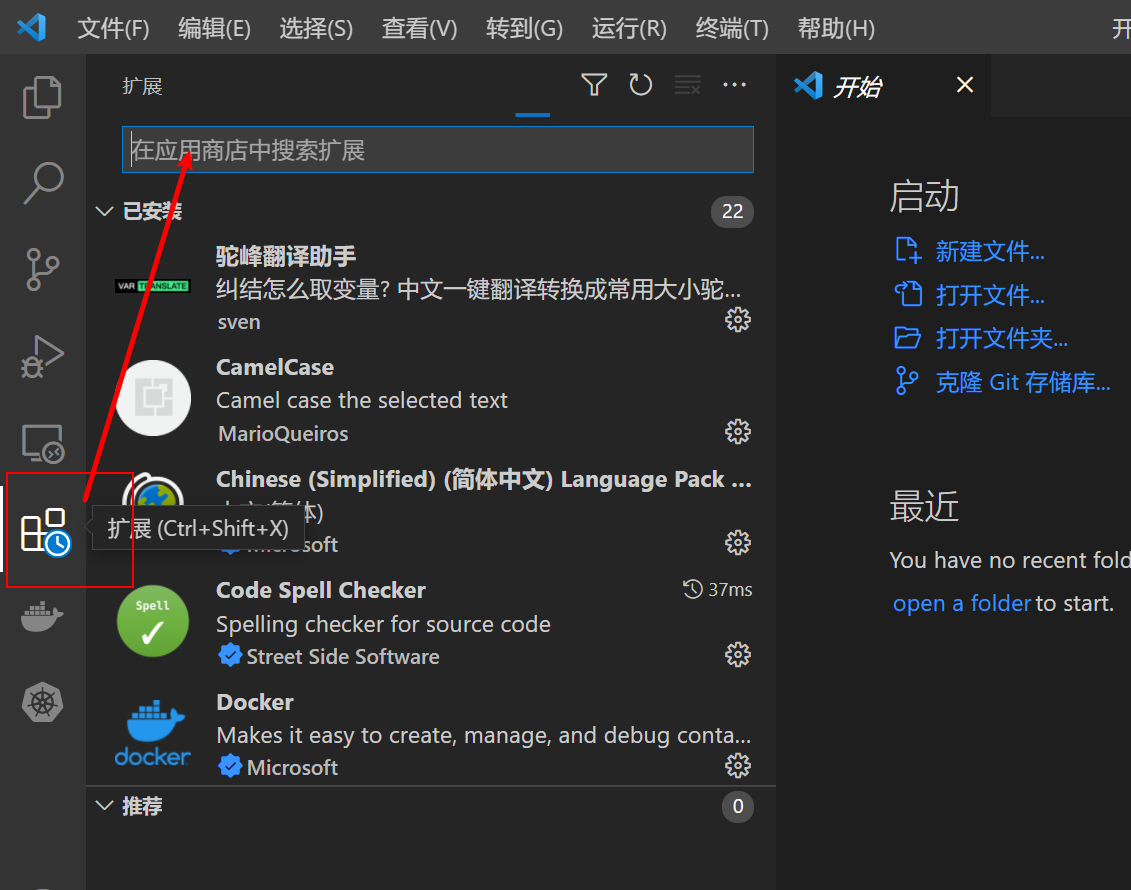Open settings gear for Docker extension
This screenshot has height=890, width=1131.
point(737,765)
